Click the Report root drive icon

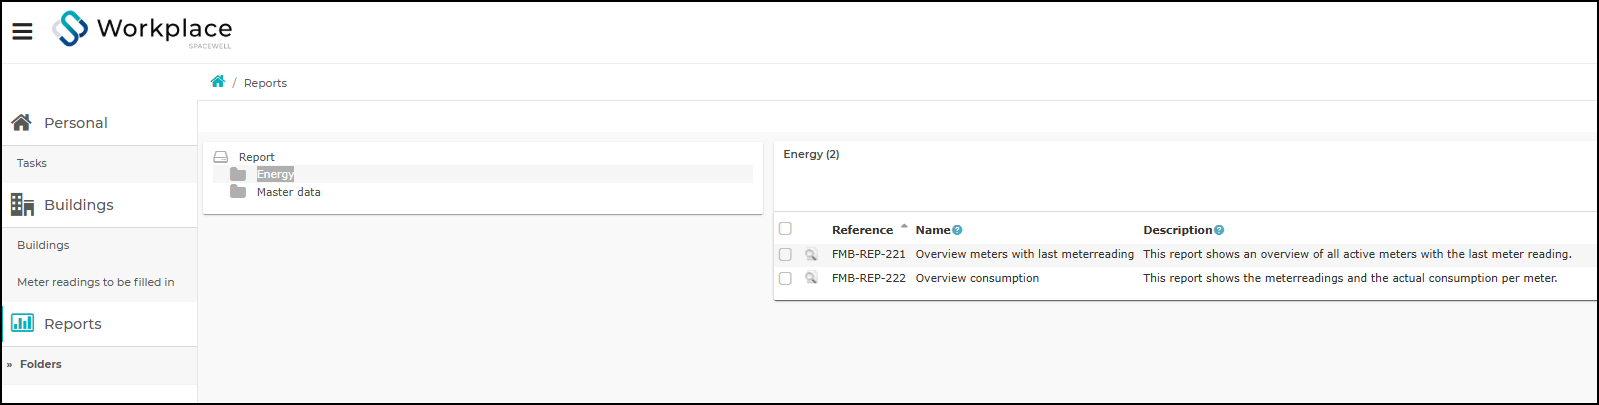(221, 157)
